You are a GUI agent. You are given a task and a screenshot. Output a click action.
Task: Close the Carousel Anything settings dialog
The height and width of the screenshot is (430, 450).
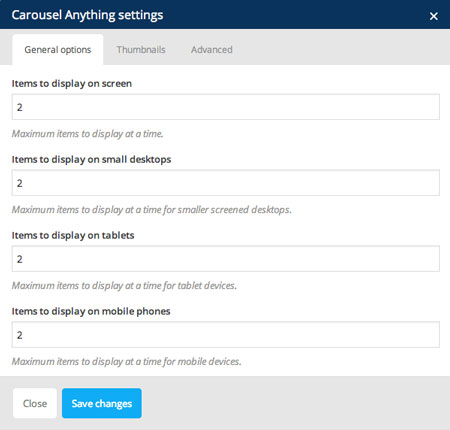pyautogui.click(x=433, y=16)
